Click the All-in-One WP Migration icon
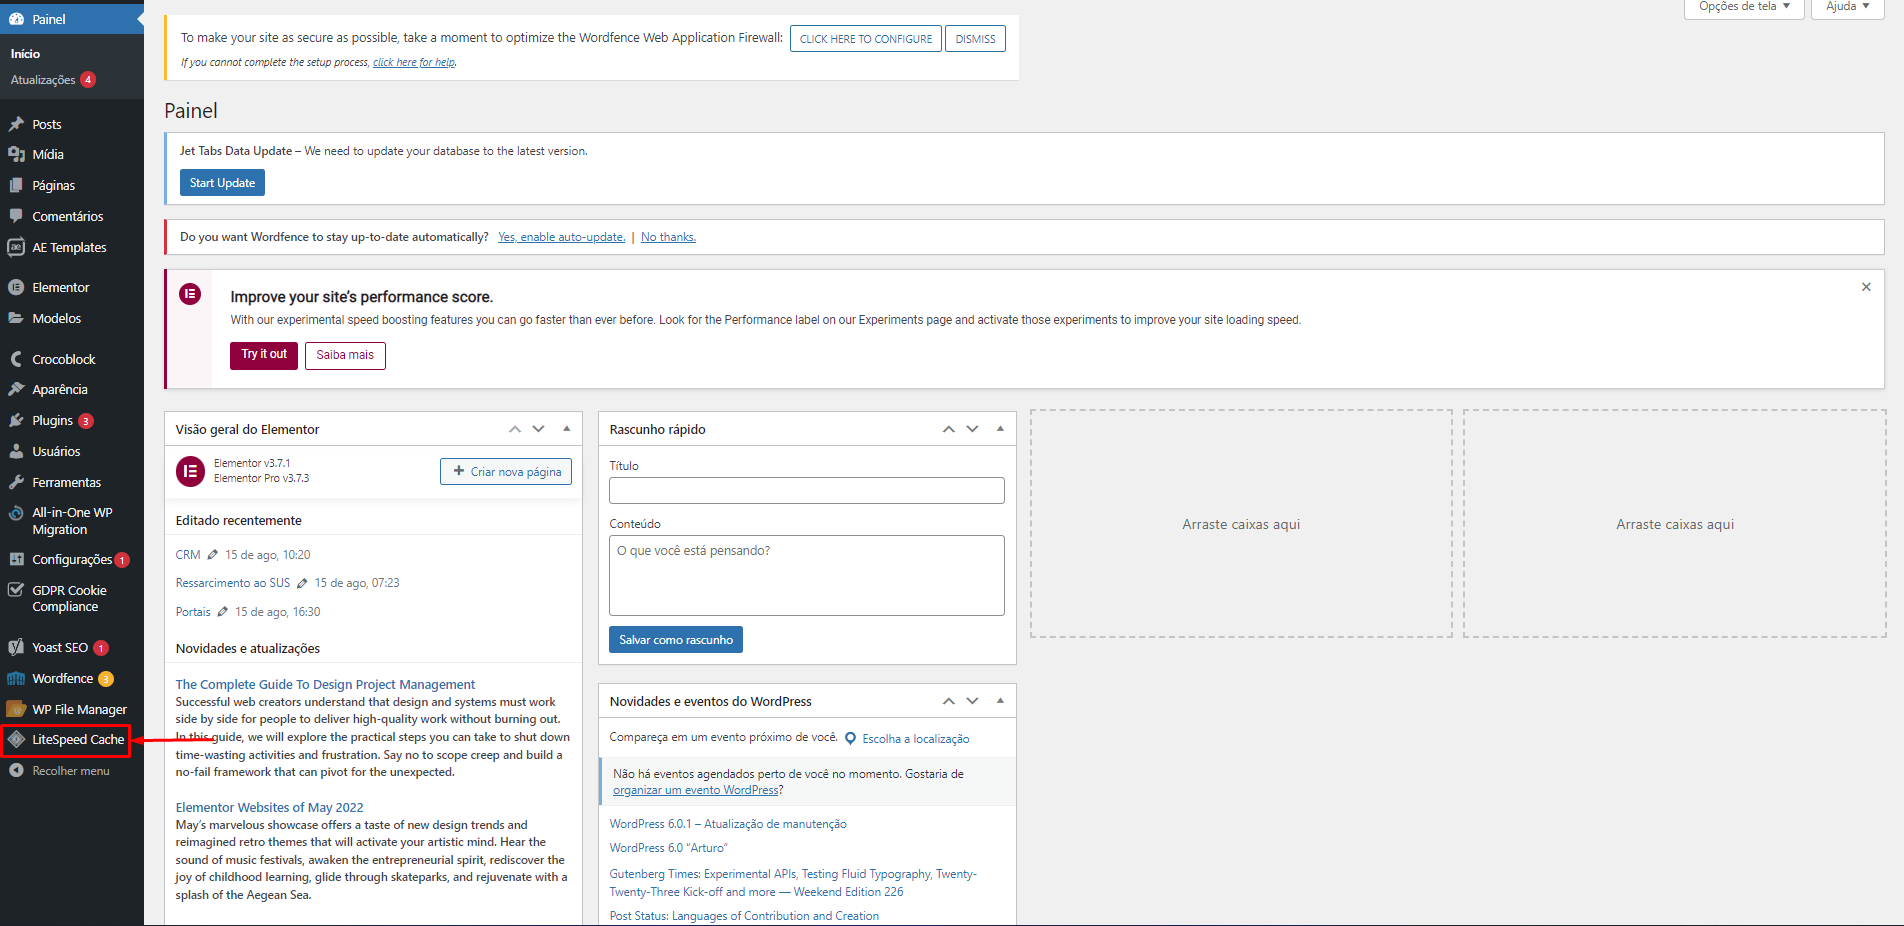 pyautogui.click(x=16, y=513)
